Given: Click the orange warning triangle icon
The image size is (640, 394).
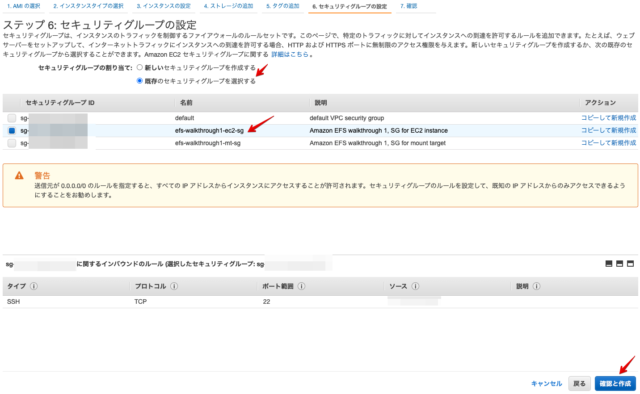Looking at the screenshot, I should (x=19, y=176).
